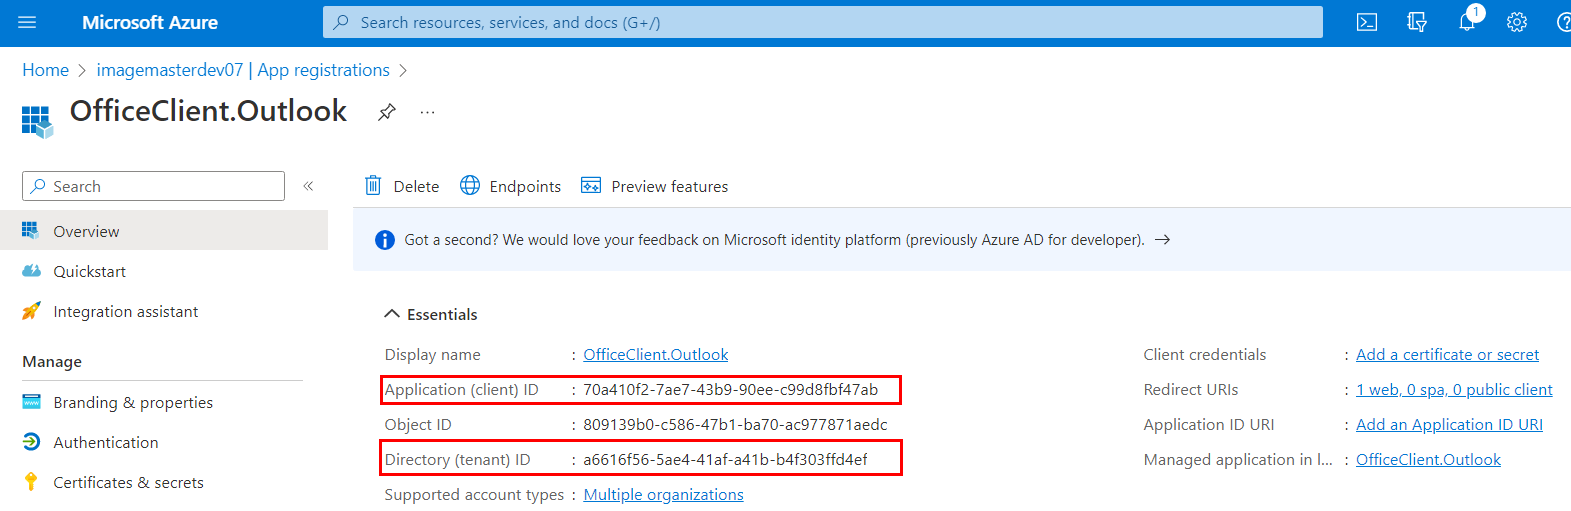Go to Home breadcrumb
The width and height of the screenshot is (1571, 511).
[x=46, y=70]
